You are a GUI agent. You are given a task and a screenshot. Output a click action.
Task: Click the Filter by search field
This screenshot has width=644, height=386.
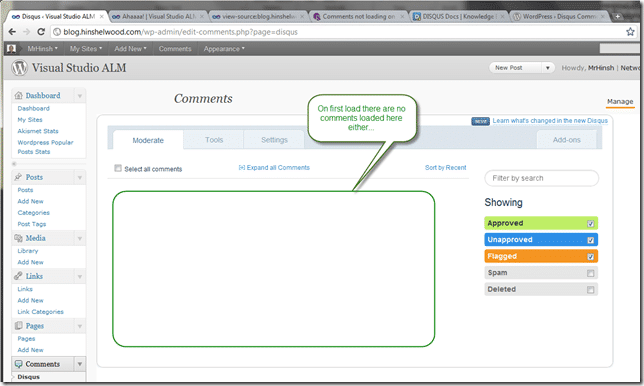(x=541, y=178)
